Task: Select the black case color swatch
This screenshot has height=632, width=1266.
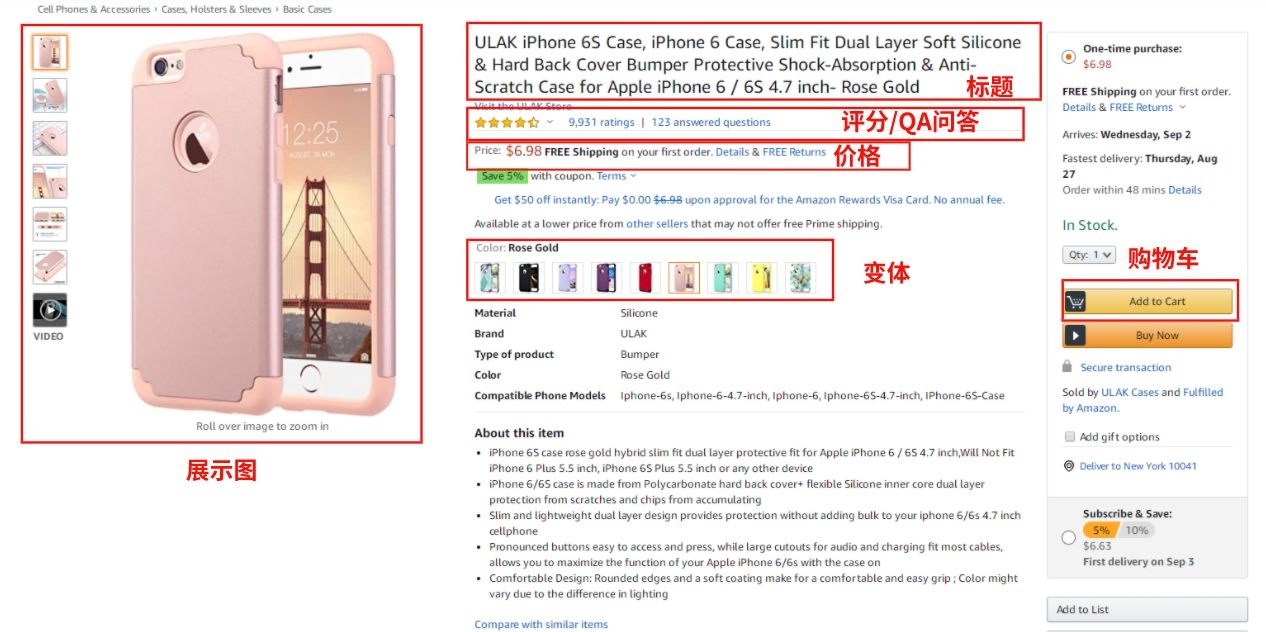Action: pos(529,277)
